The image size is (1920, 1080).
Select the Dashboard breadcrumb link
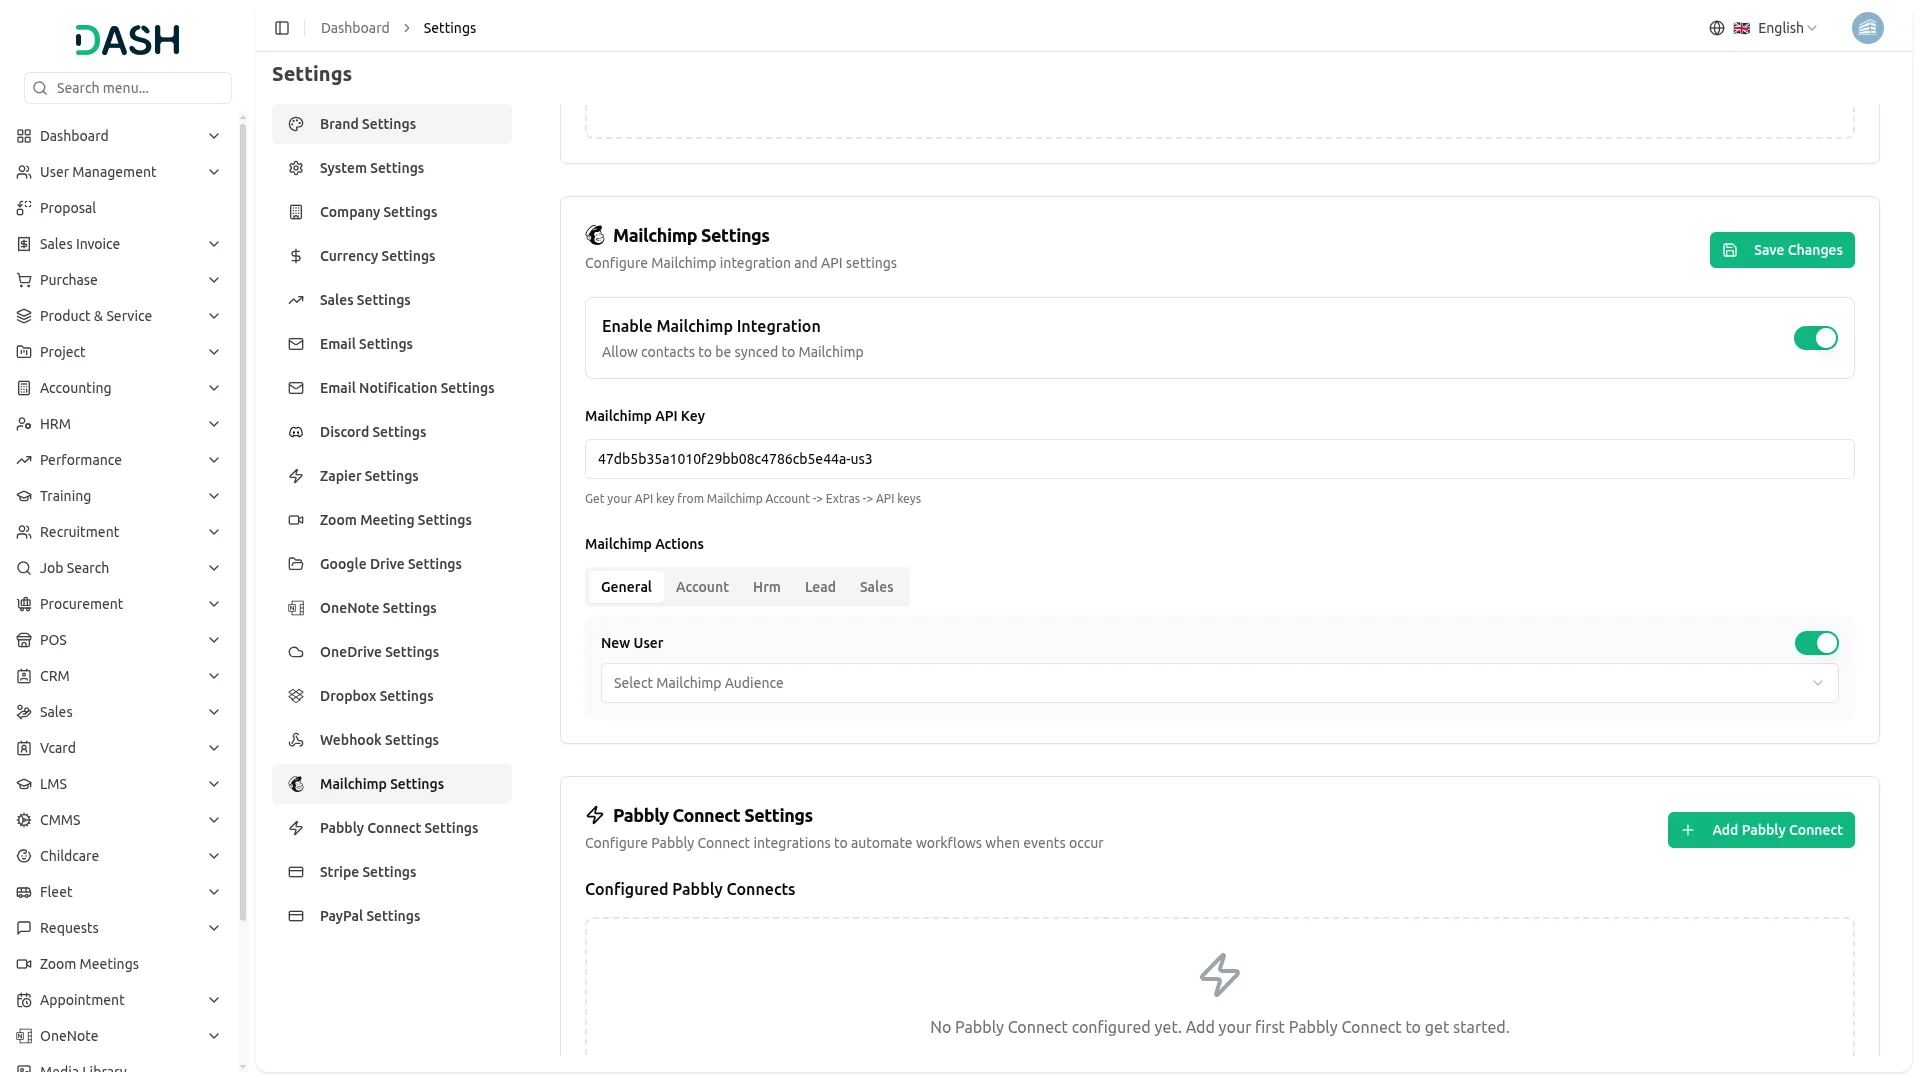point(355,28)
